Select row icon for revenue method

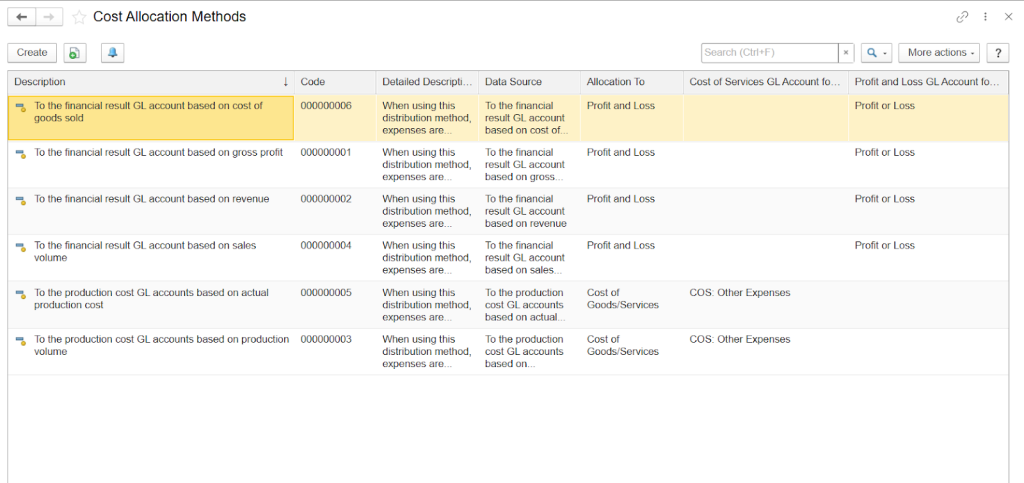coord(21,200)
